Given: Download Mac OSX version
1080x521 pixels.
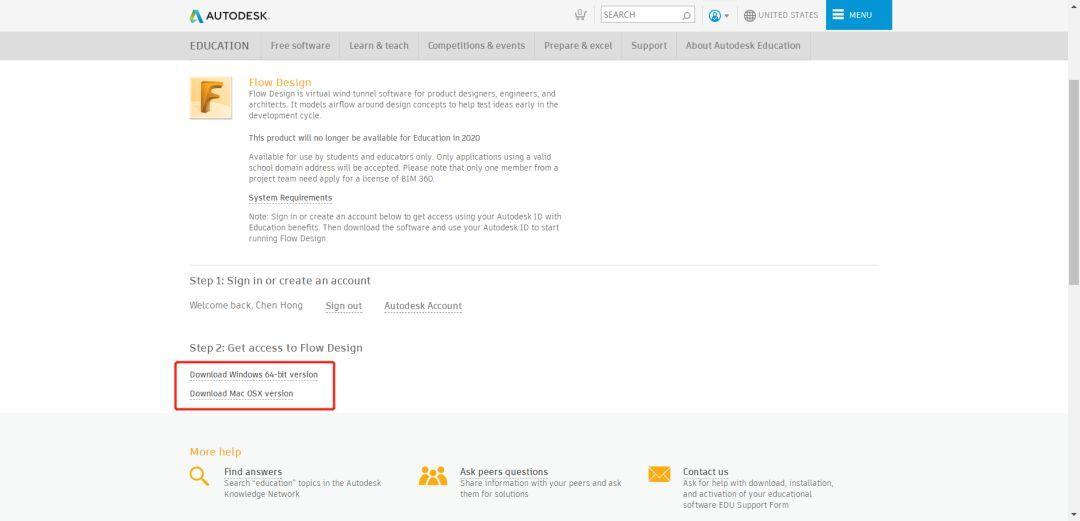Looking at the screenshot, I should (241, 394).
